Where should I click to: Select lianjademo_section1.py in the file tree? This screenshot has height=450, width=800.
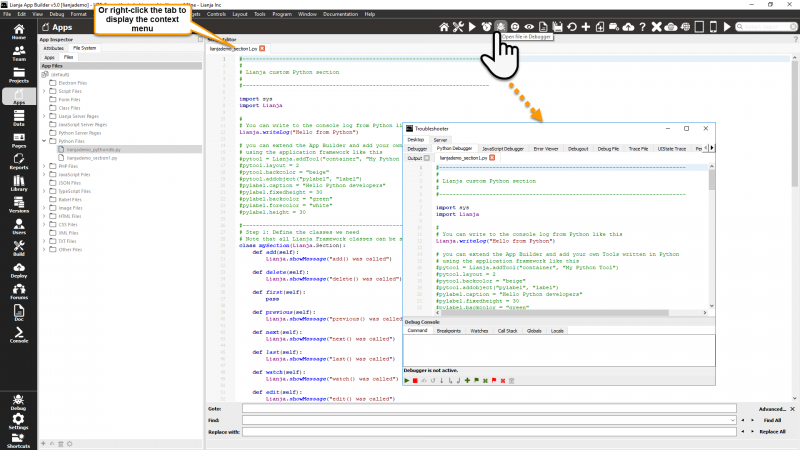[x=92, y=158]
